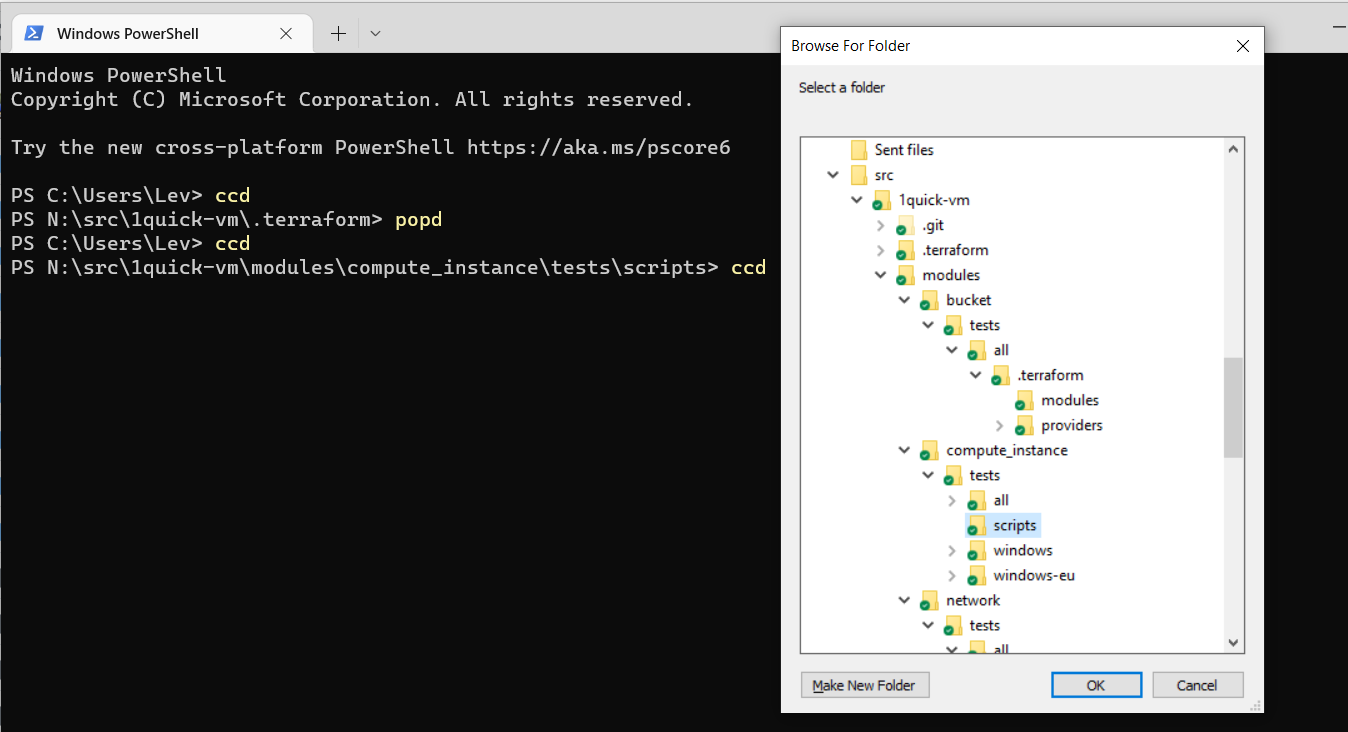Screen dimensions: 1348x732
Task: Click the modules folder icon under 1quick-vm
Action: coord(906,276)
